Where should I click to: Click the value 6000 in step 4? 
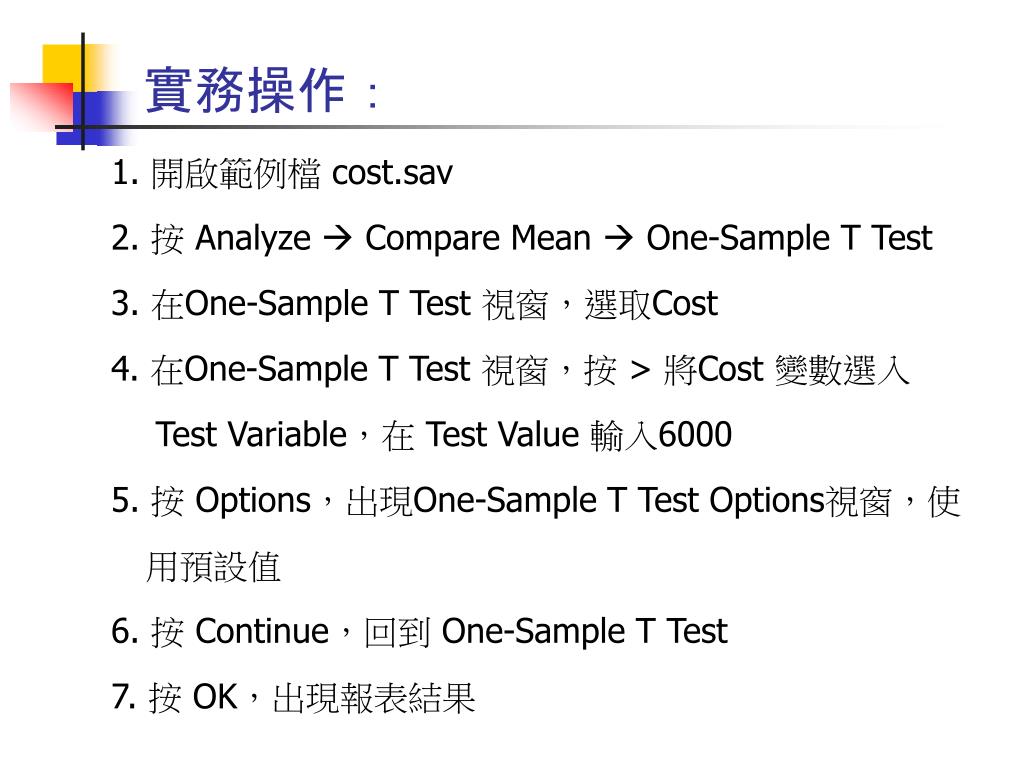tap(695, 434)
